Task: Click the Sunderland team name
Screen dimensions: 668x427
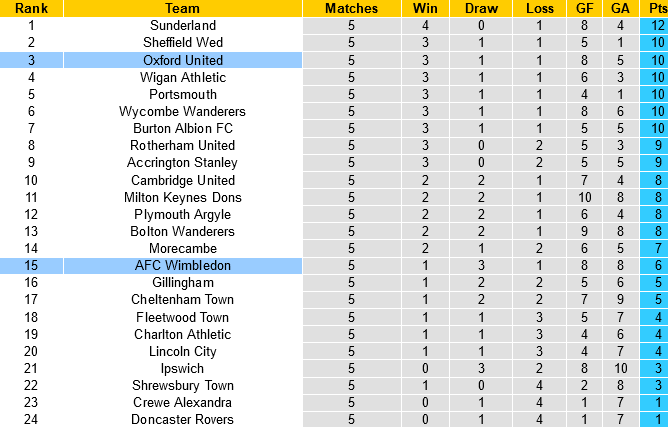Action: tap(182, 25)
